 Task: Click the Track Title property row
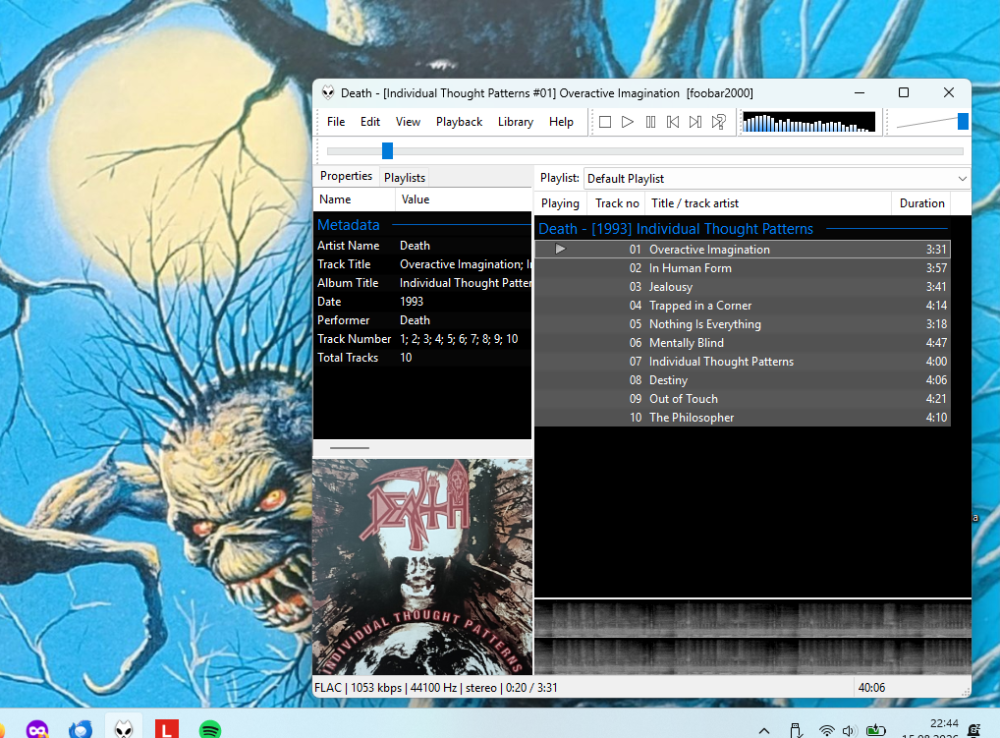[x=423, y=264]
